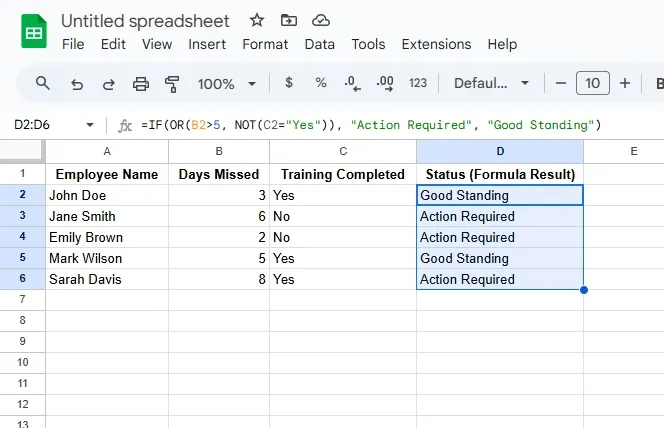
Task: Print the spreadsheet
Action: point(140,84)
